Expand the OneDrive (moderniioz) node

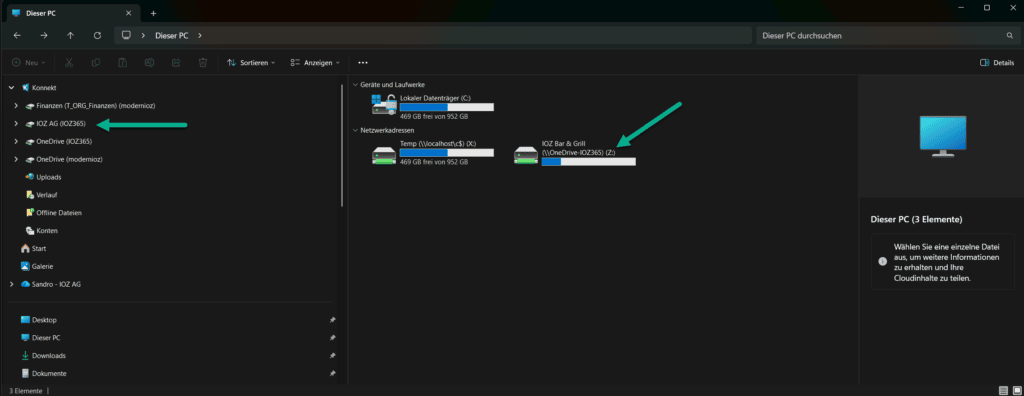(x=16, y=159)
